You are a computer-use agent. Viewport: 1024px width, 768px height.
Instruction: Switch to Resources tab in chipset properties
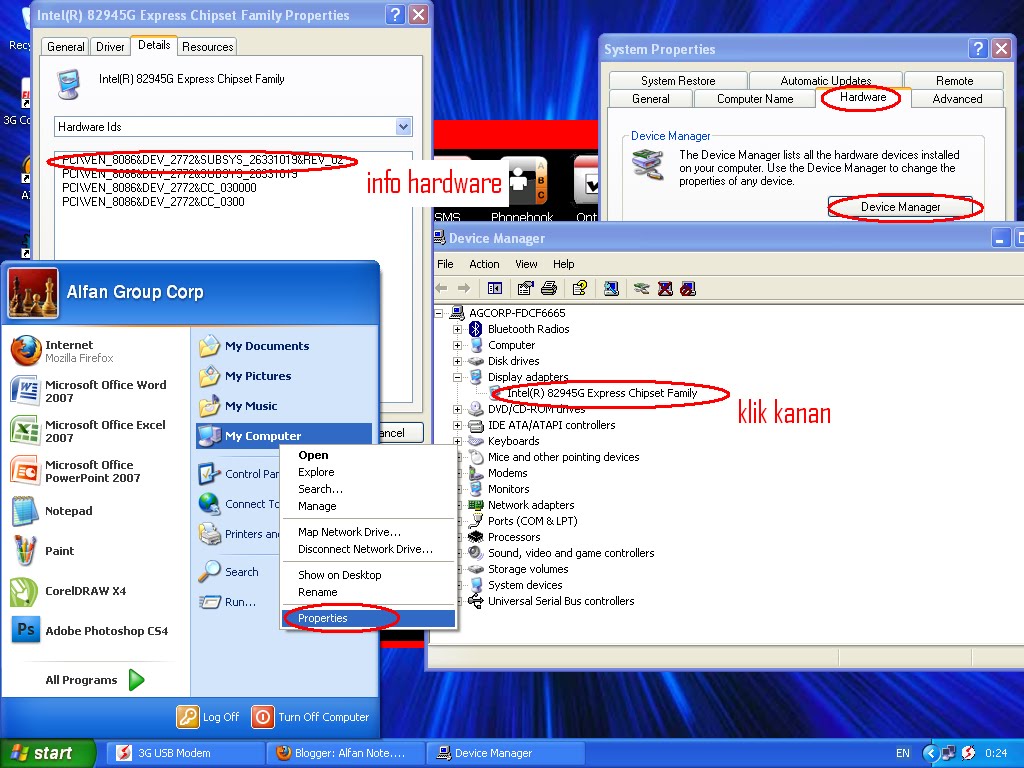[208, 46]
